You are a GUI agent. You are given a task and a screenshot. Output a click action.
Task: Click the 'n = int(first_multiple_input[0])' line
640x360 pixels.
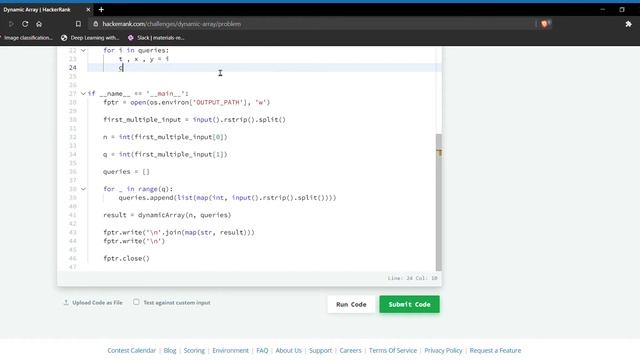pos(165,137)
